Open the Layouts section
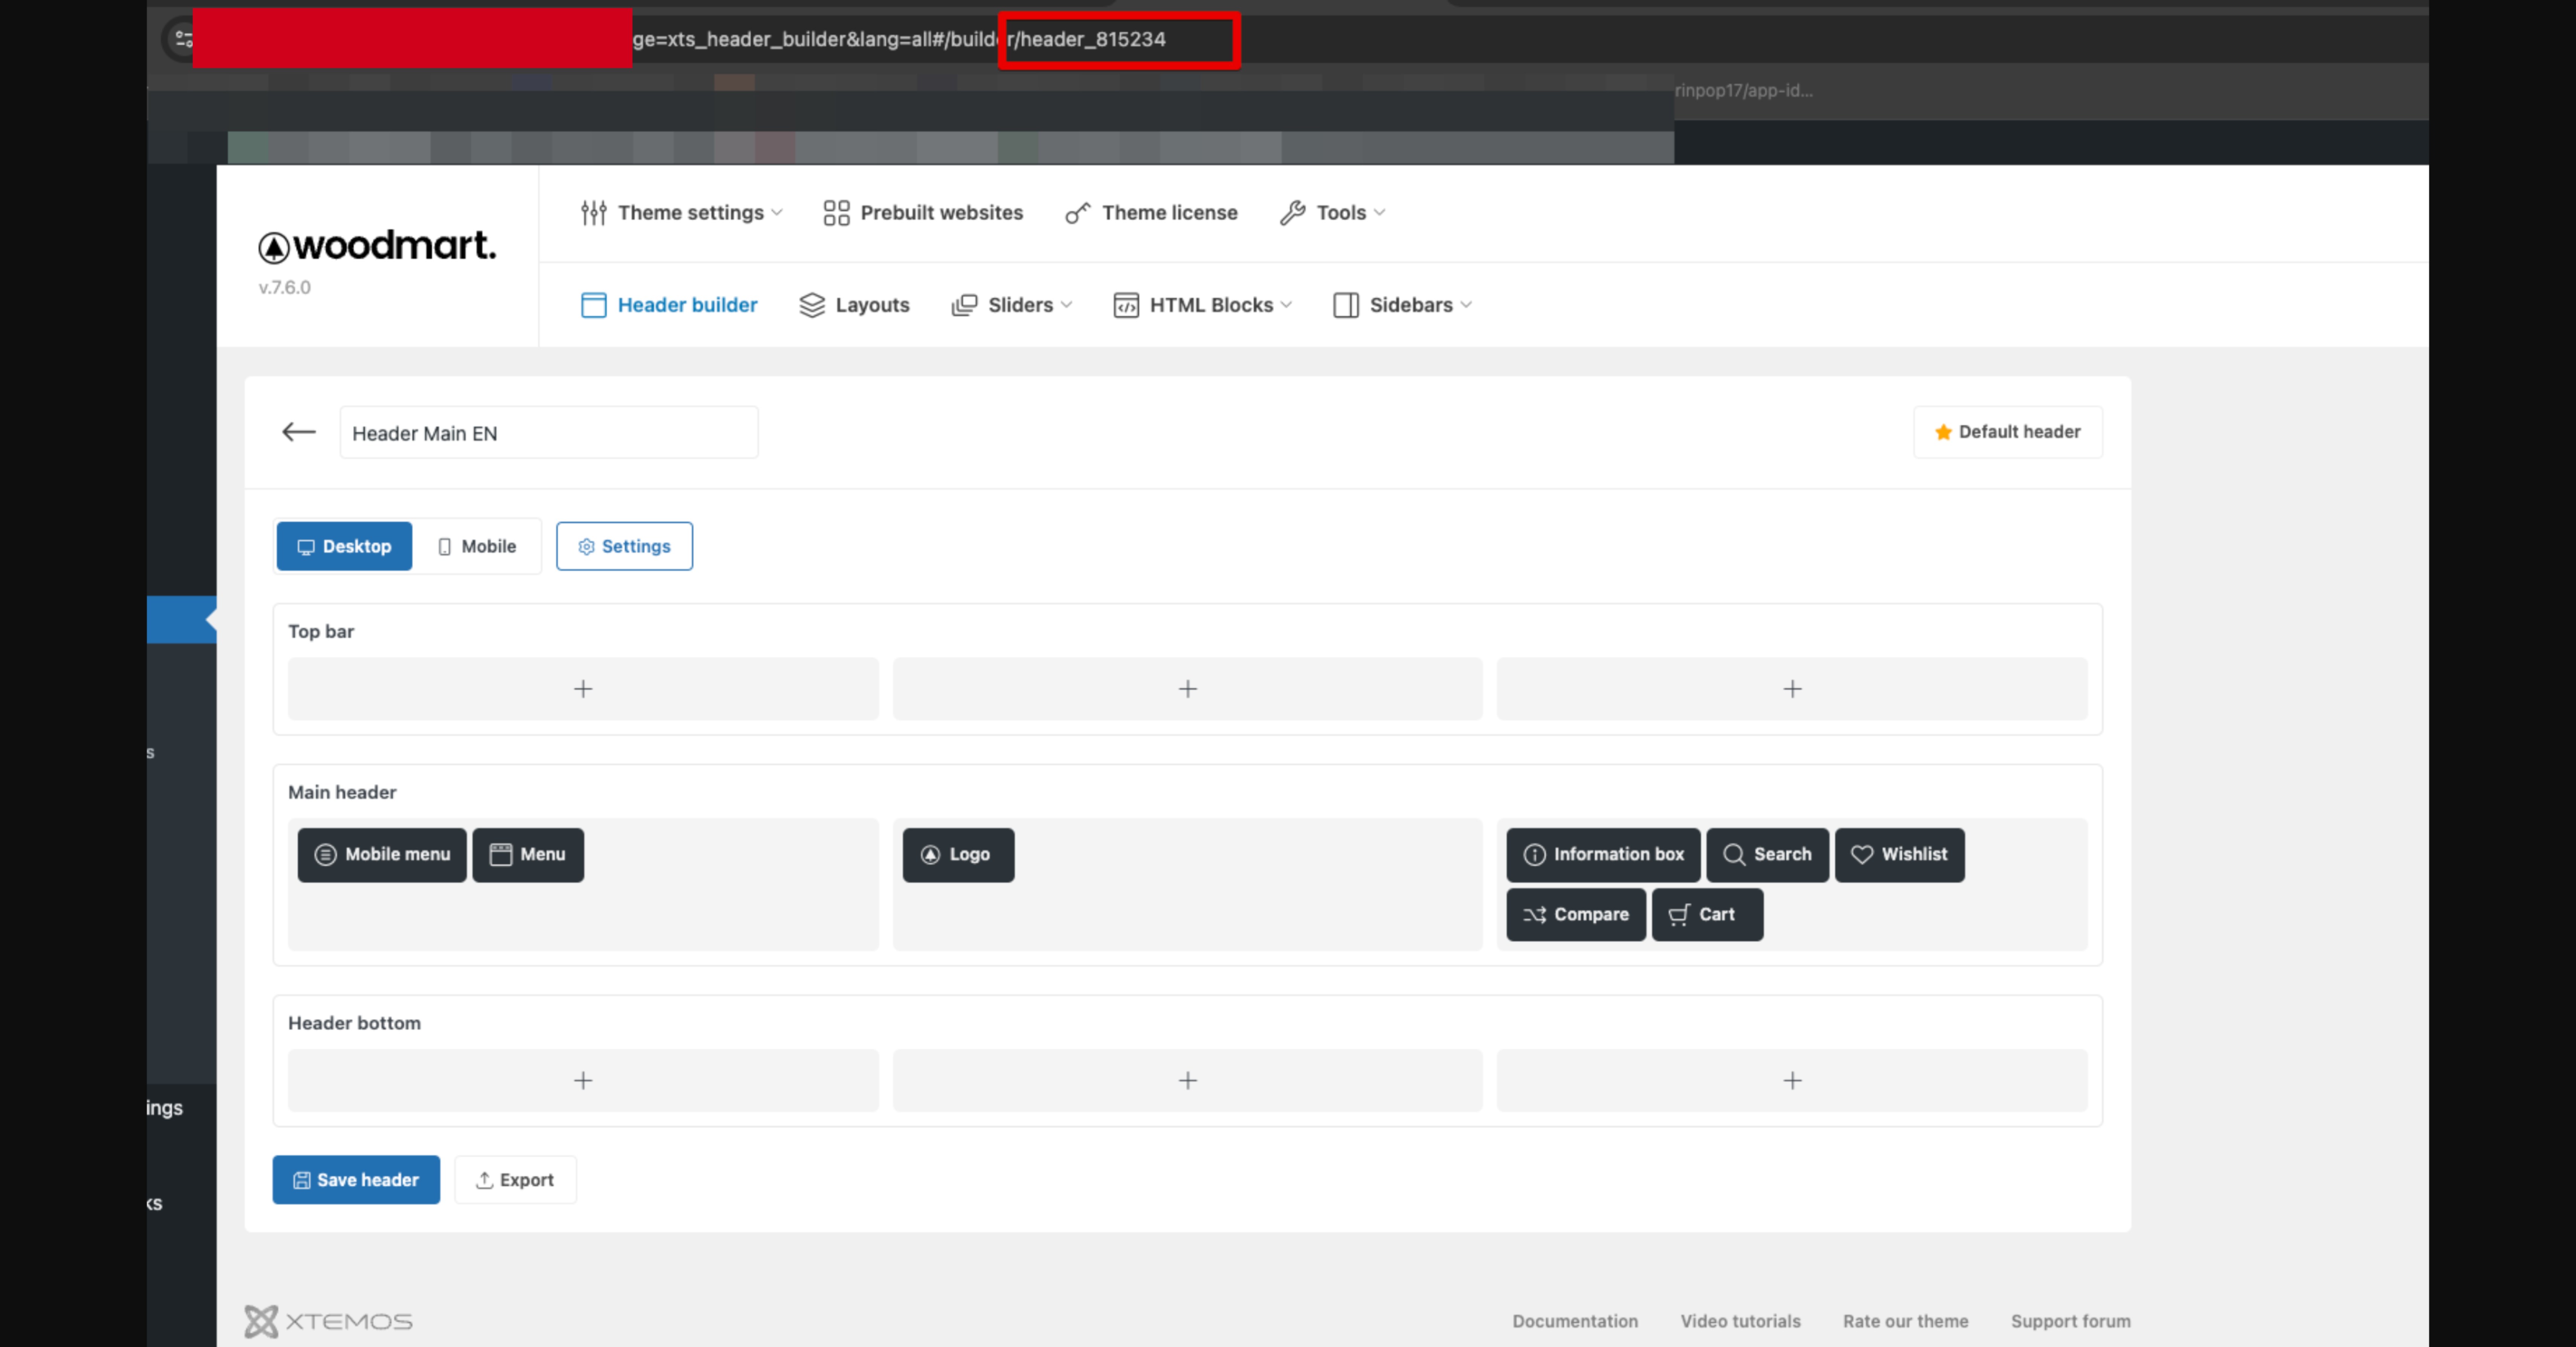 pos(854,305)
